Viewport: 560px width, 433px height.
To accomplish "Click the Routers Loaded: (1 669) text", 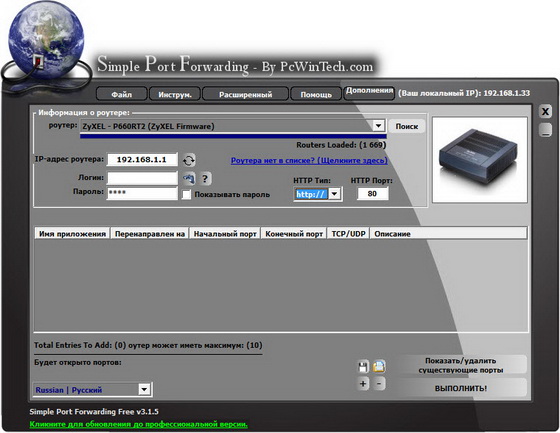I will [x=341, y=145].
